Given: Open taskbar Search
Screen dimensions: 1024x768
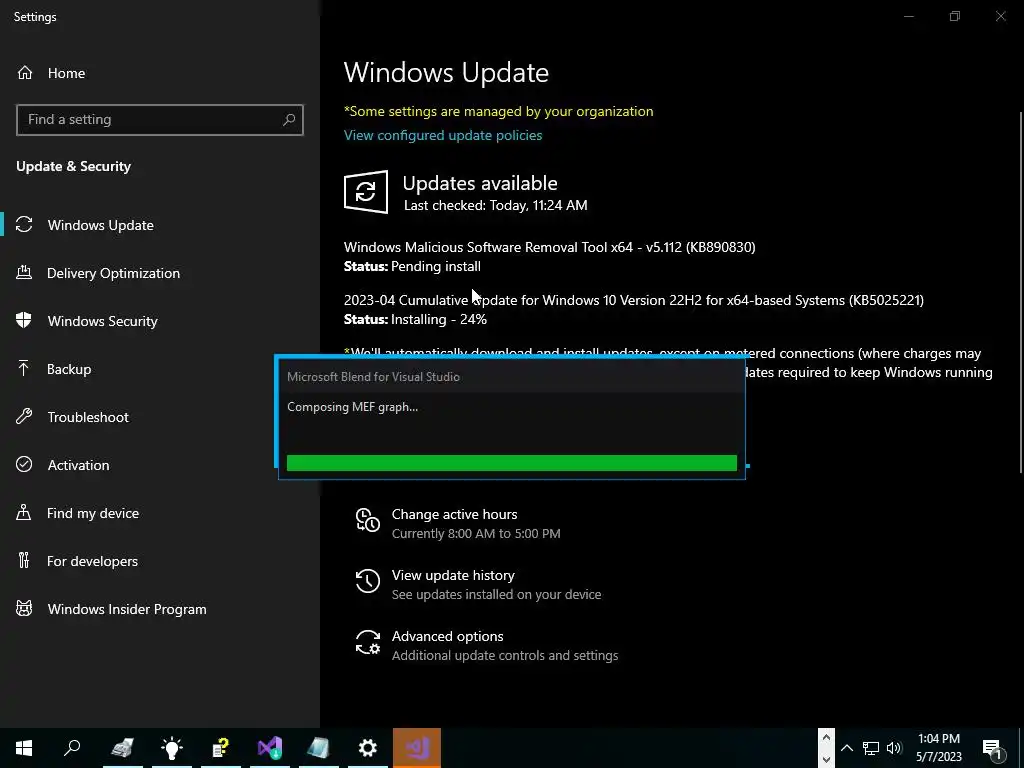Looking at the screenshot, I should [72, 748].
